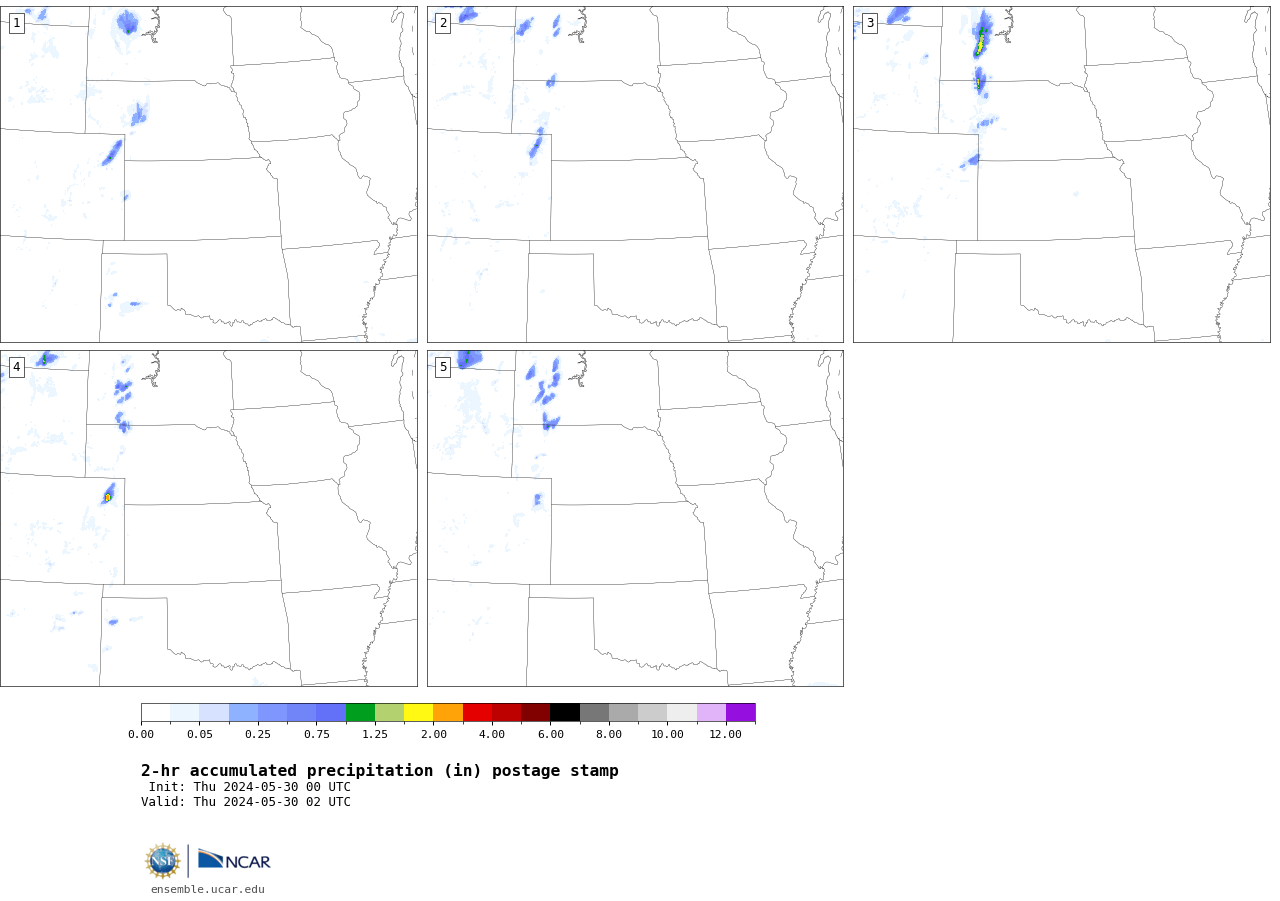Open ensemble member 2 precipitation map
Image resolution: width=1280 pixels, height=901 pixels.
635,175
